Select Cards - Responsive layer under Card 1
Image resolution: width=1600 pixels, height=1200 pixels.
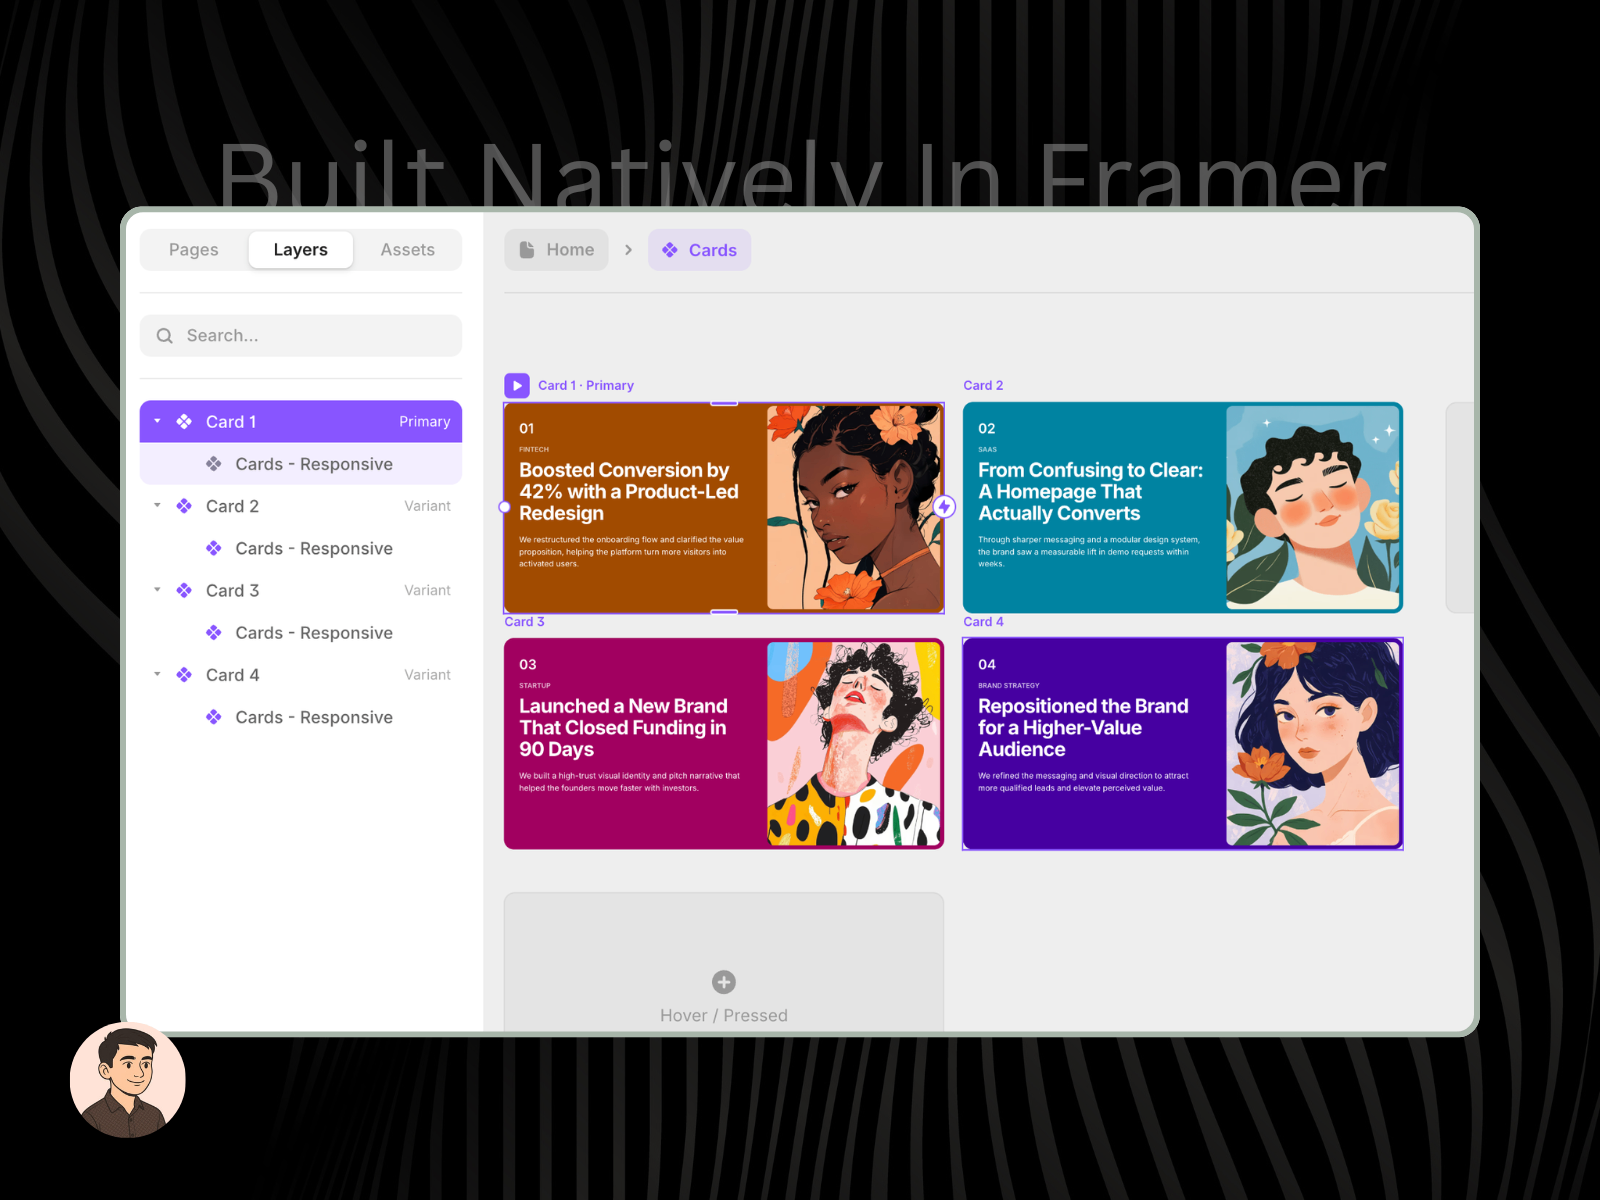point(313,464)
